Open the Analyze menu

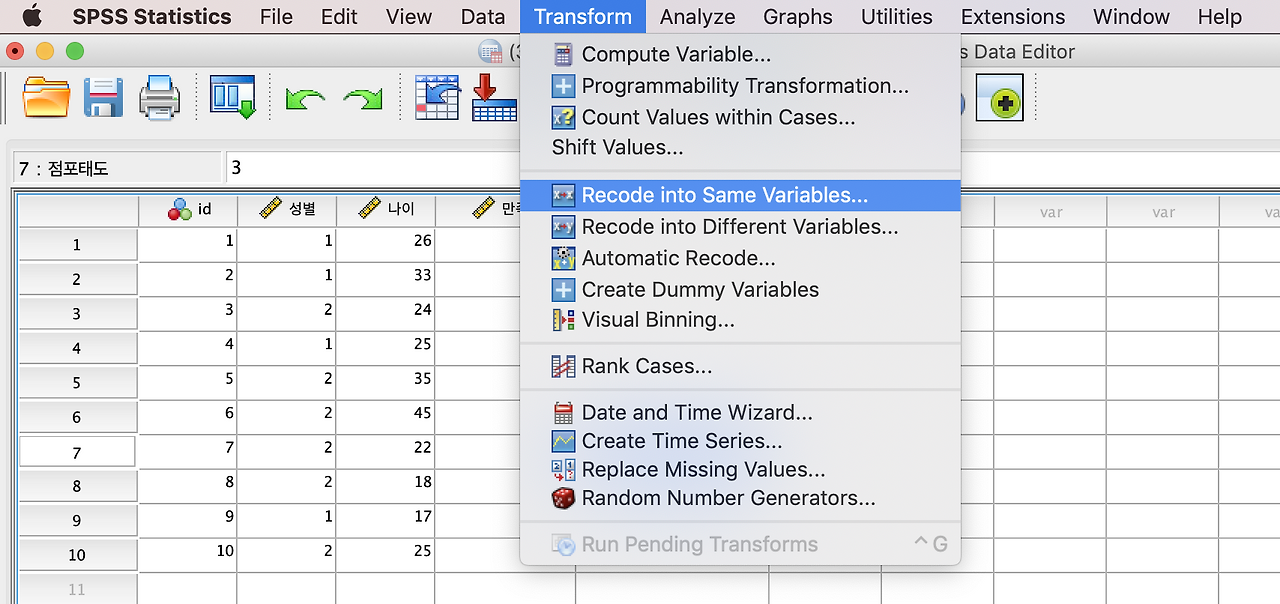tap(697, 17)
